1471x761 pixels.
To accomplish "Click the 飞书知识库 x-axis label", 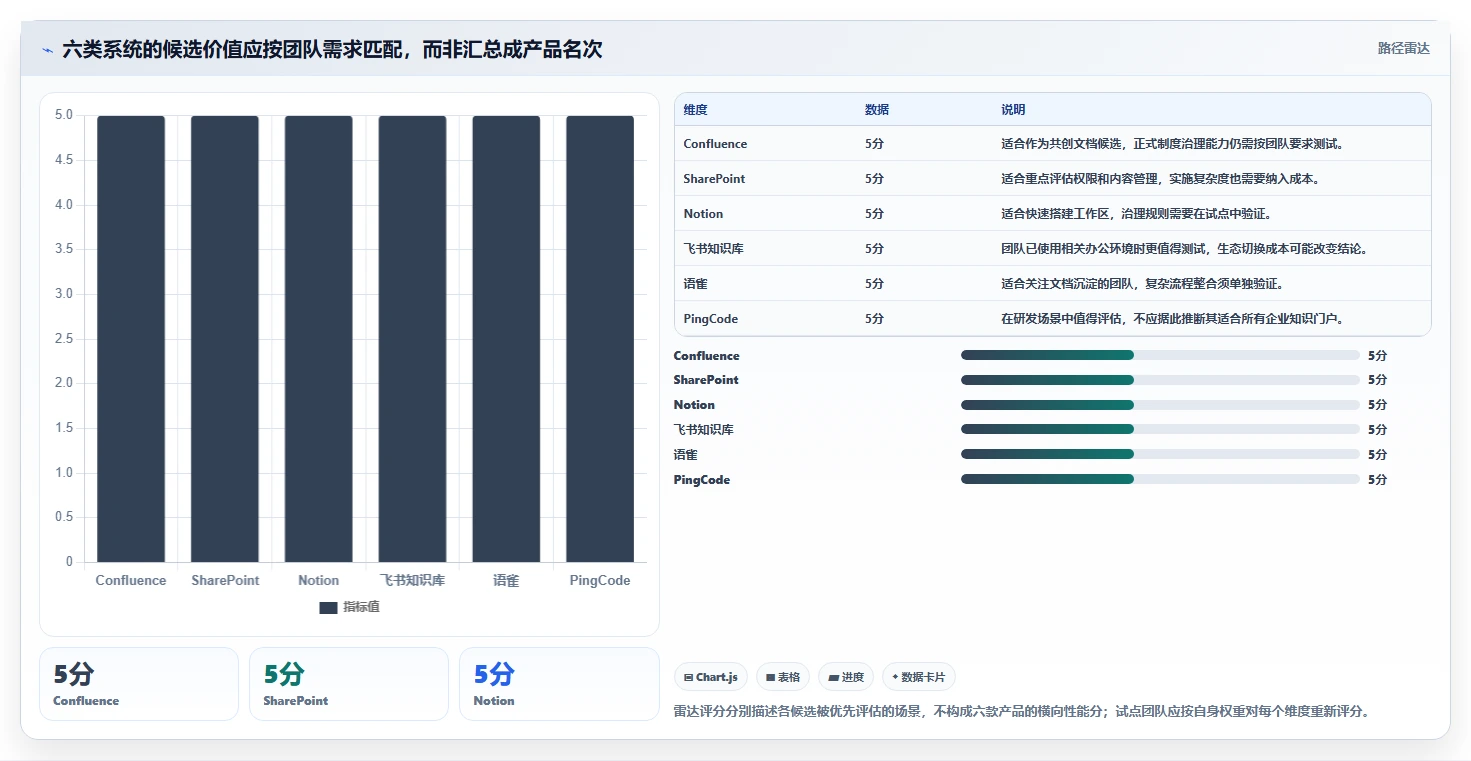I will point(412,581).
